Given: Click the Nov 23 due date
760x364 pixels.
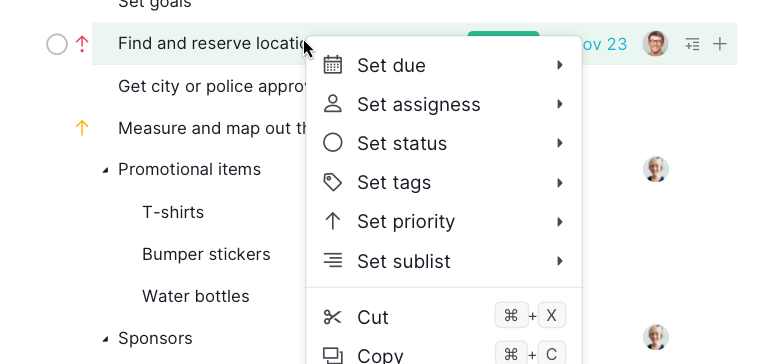Looking at the screenshot, I should 604,44.
